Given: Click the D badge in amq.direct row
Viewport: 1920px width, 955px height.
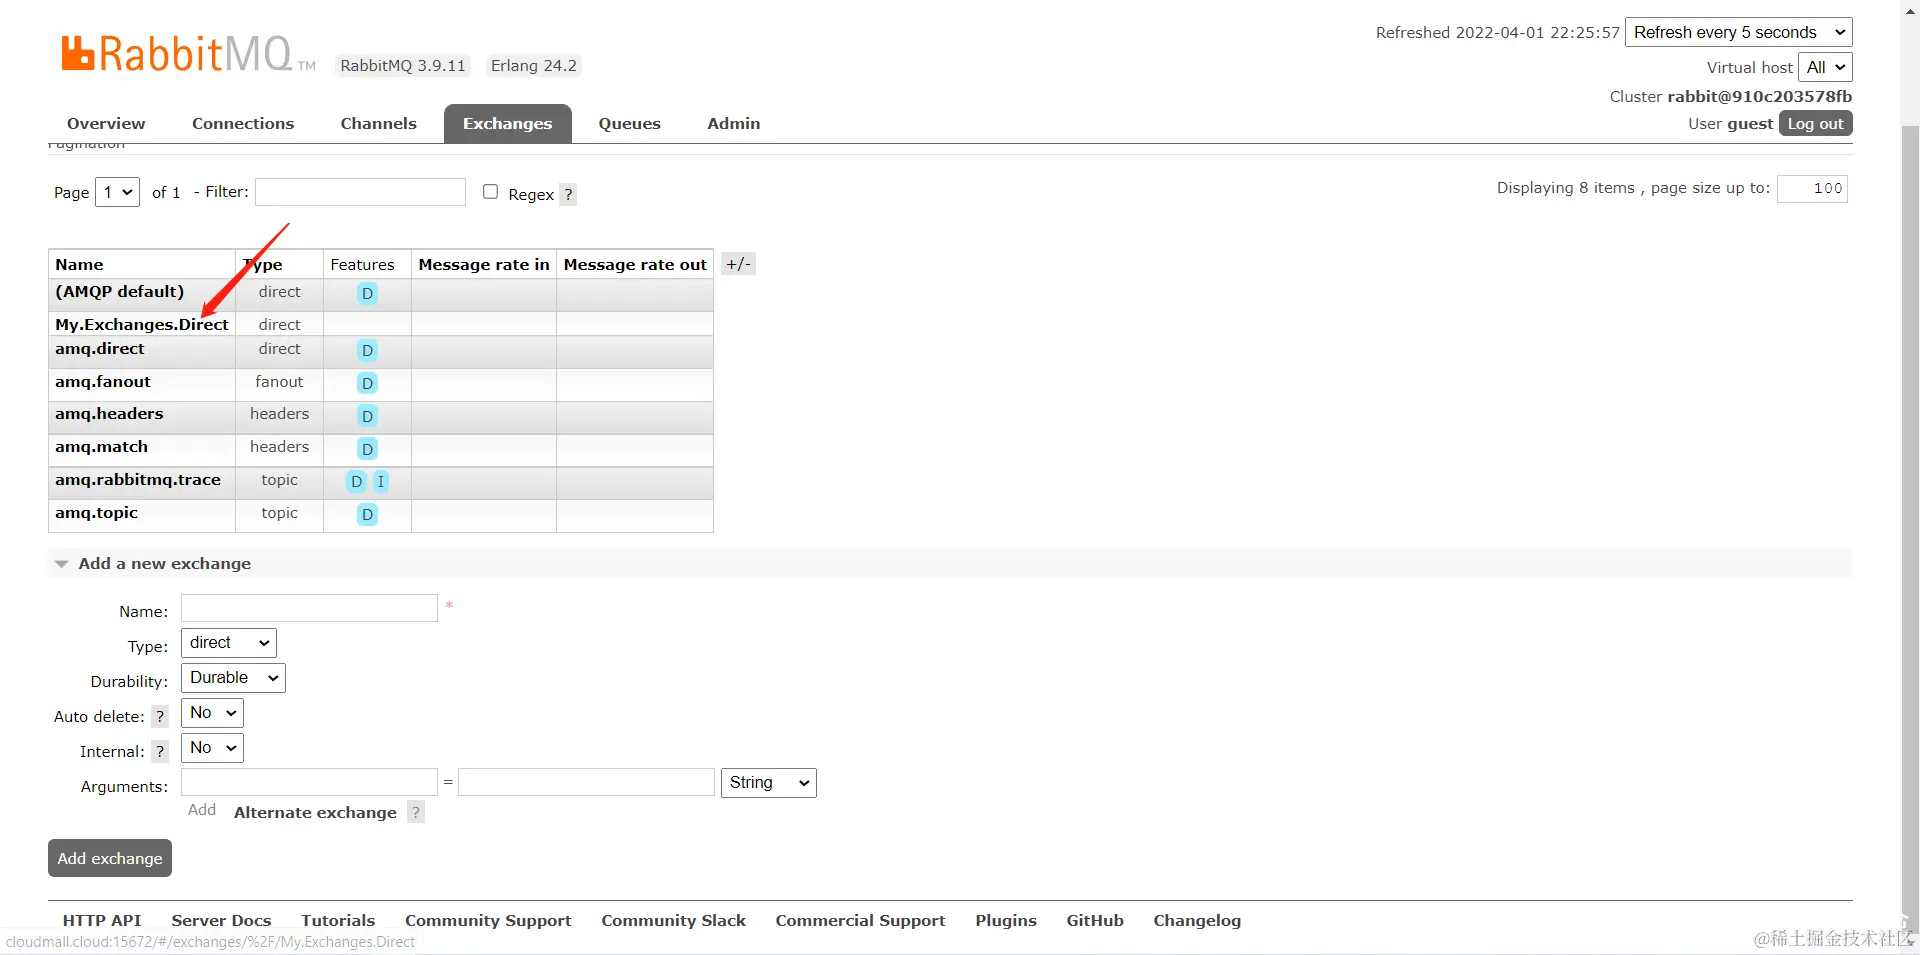Looking at the screenshot, I should [x=367, y=351].
